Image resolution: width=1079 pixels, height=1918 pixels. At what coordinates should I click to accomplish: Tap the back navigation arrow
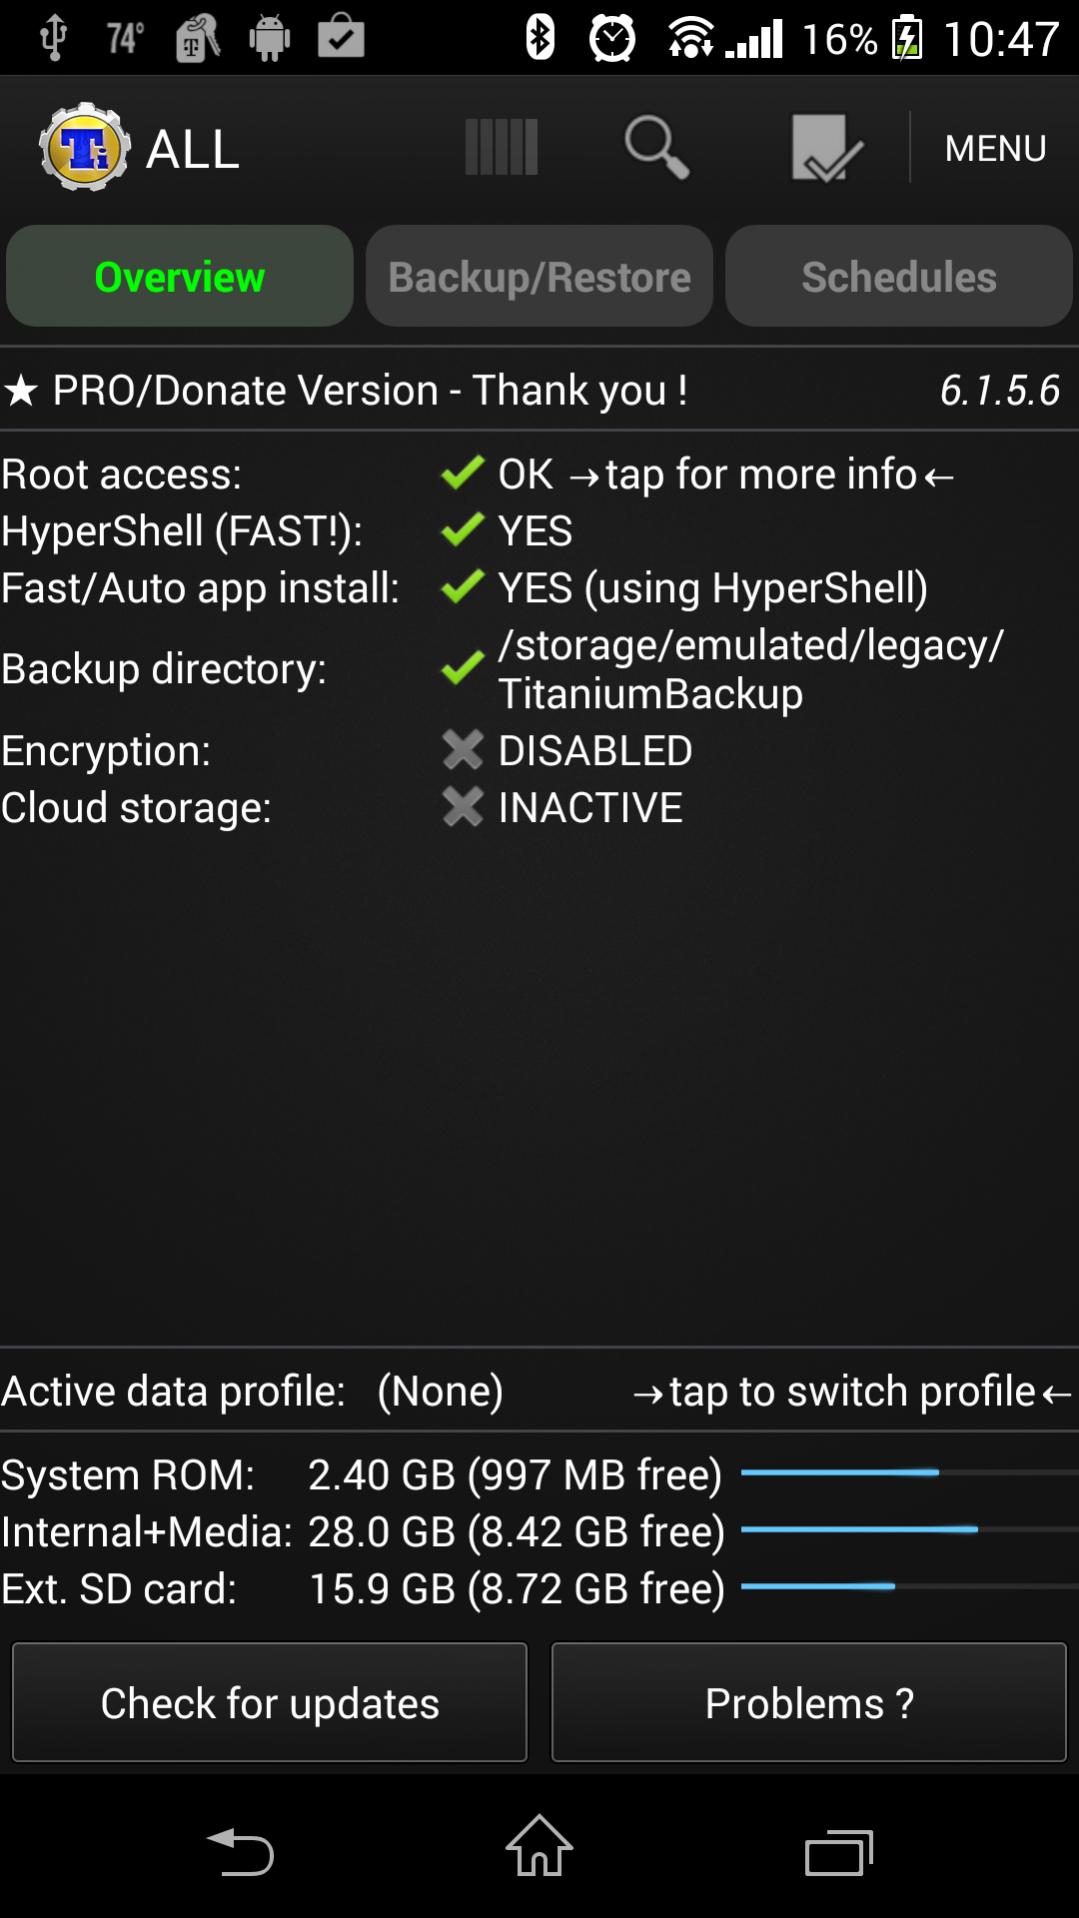[240, 1851]
